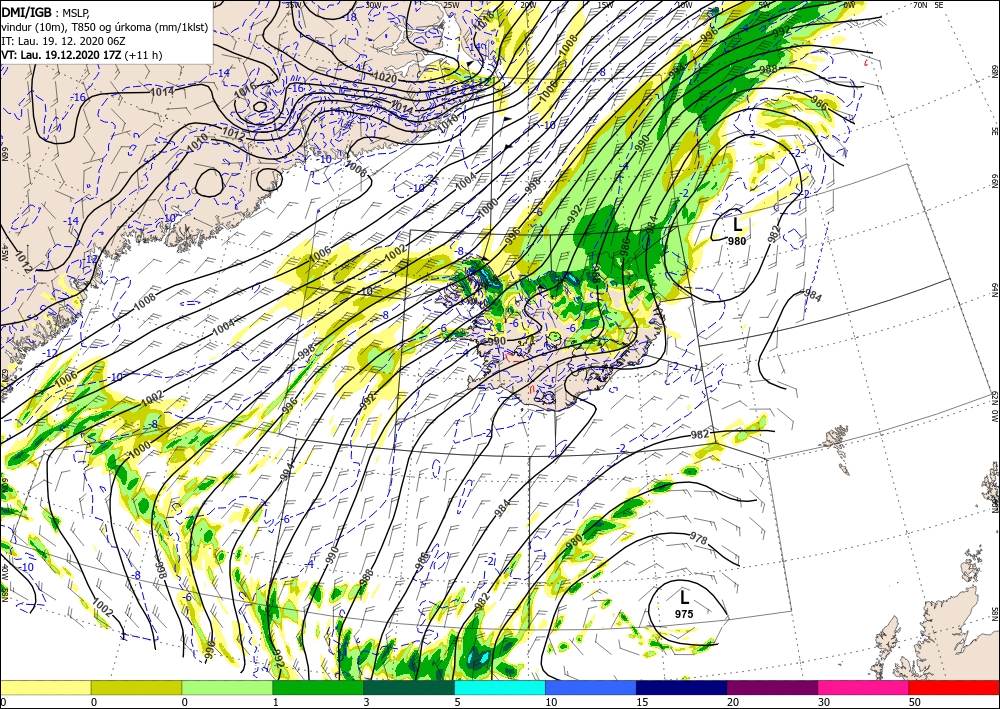Click the "25W" longitude label
This screenshot has height=709, width=1000.
(451, 4)
